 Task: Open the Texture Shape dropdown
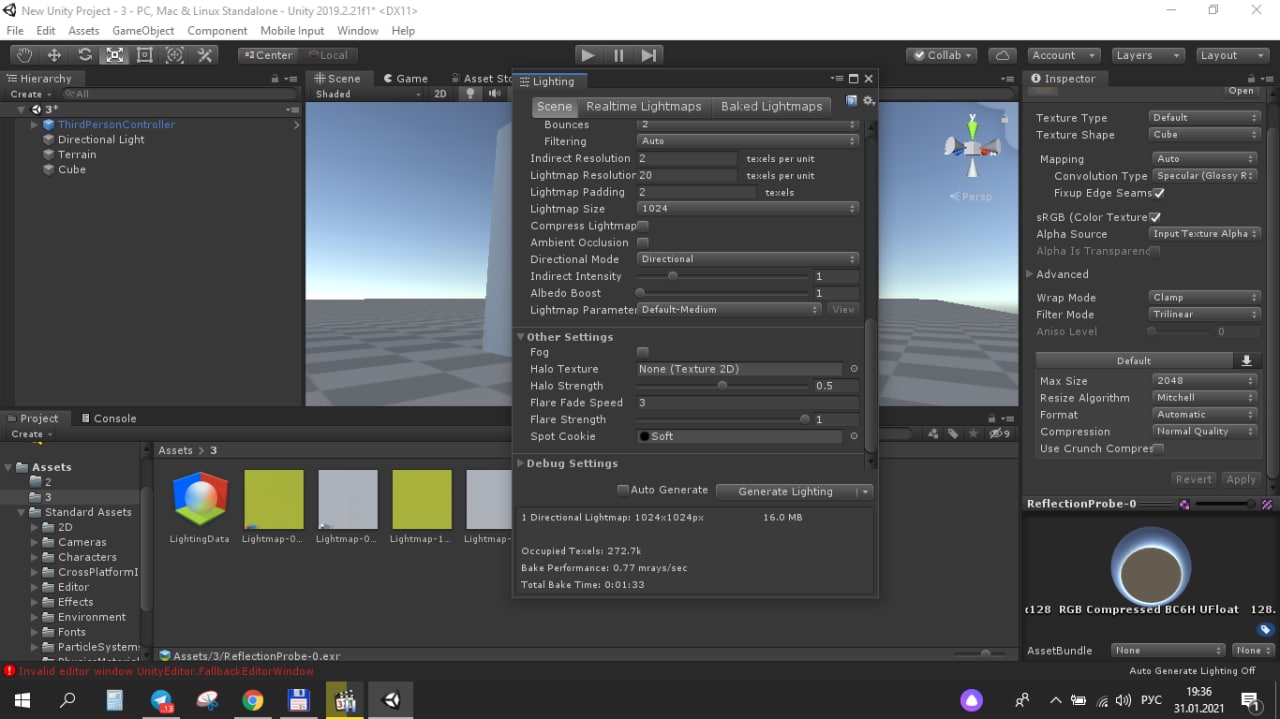[x=1204, y=135]
